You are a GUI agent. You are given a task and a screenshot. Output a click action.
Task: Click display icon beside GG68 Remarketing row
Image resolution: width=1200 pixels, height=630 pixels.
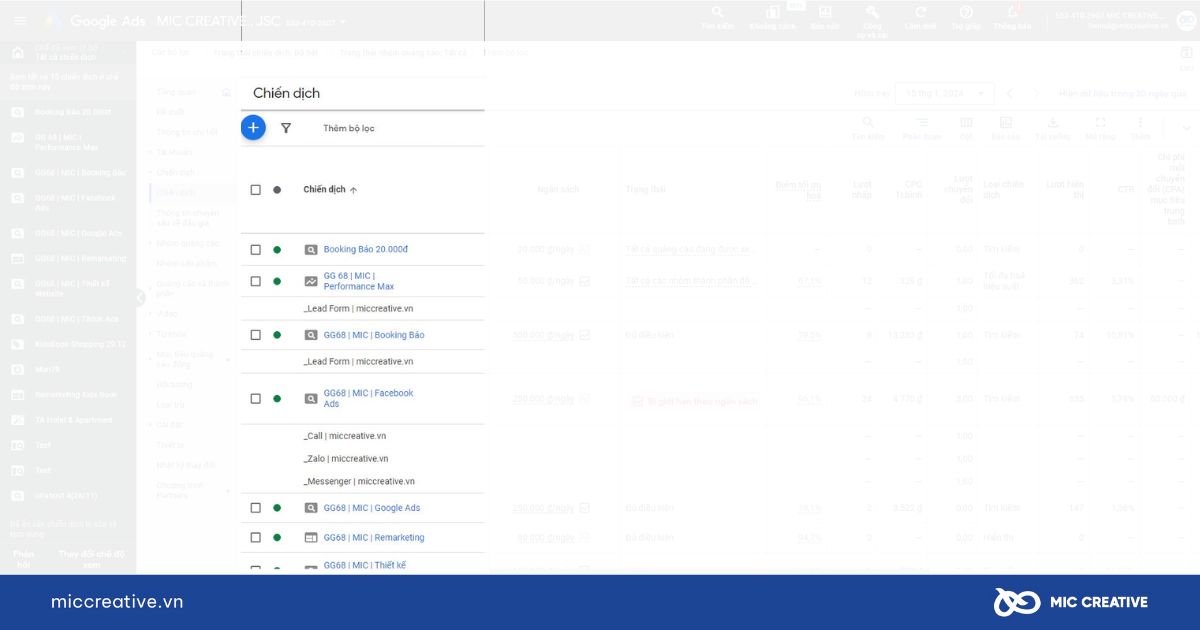point(311,538)
